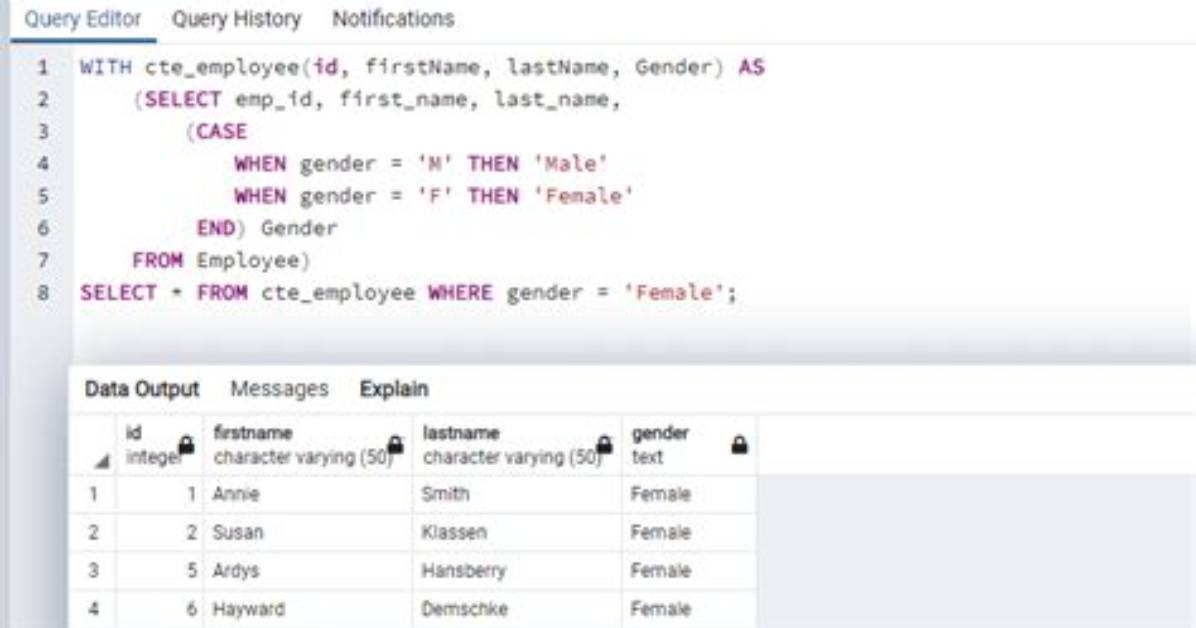Image resolution: width=1196 pixels, height=628 pixels.
Task: Click the cell containing Smith
Action: pos(517,494)
